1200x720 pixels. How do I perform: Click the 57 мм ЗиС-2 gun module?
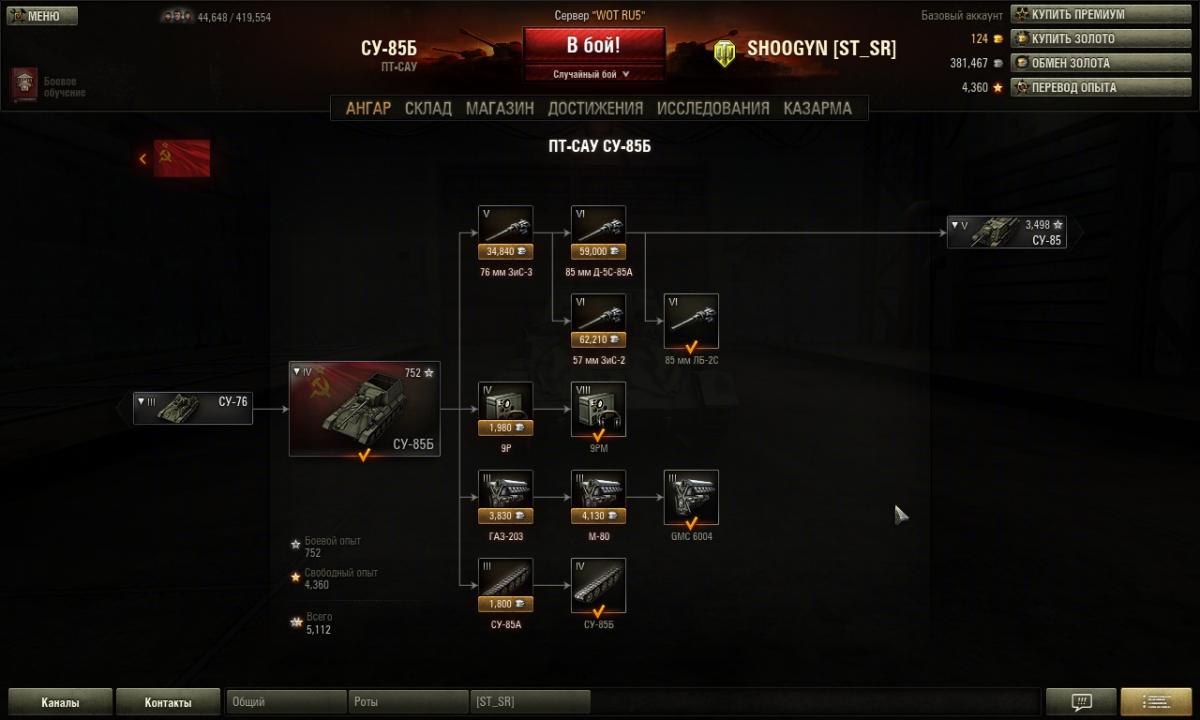coord(598,321)
